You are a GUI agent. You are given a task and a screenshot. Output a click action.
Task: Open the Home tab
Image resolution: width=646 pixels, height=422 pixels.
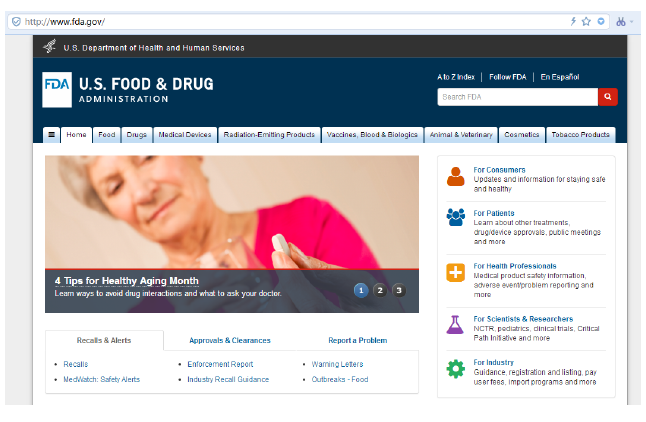(76, 135)
